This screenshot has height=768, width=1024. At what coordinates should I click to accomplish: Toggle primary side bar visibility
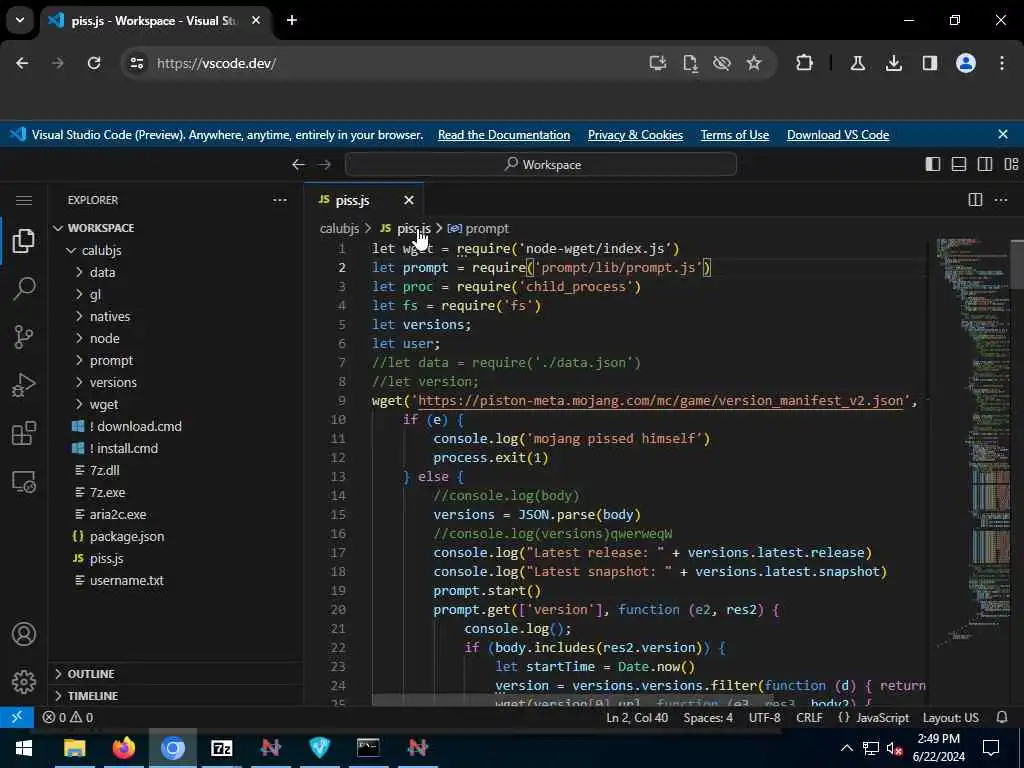pos(933,164)
